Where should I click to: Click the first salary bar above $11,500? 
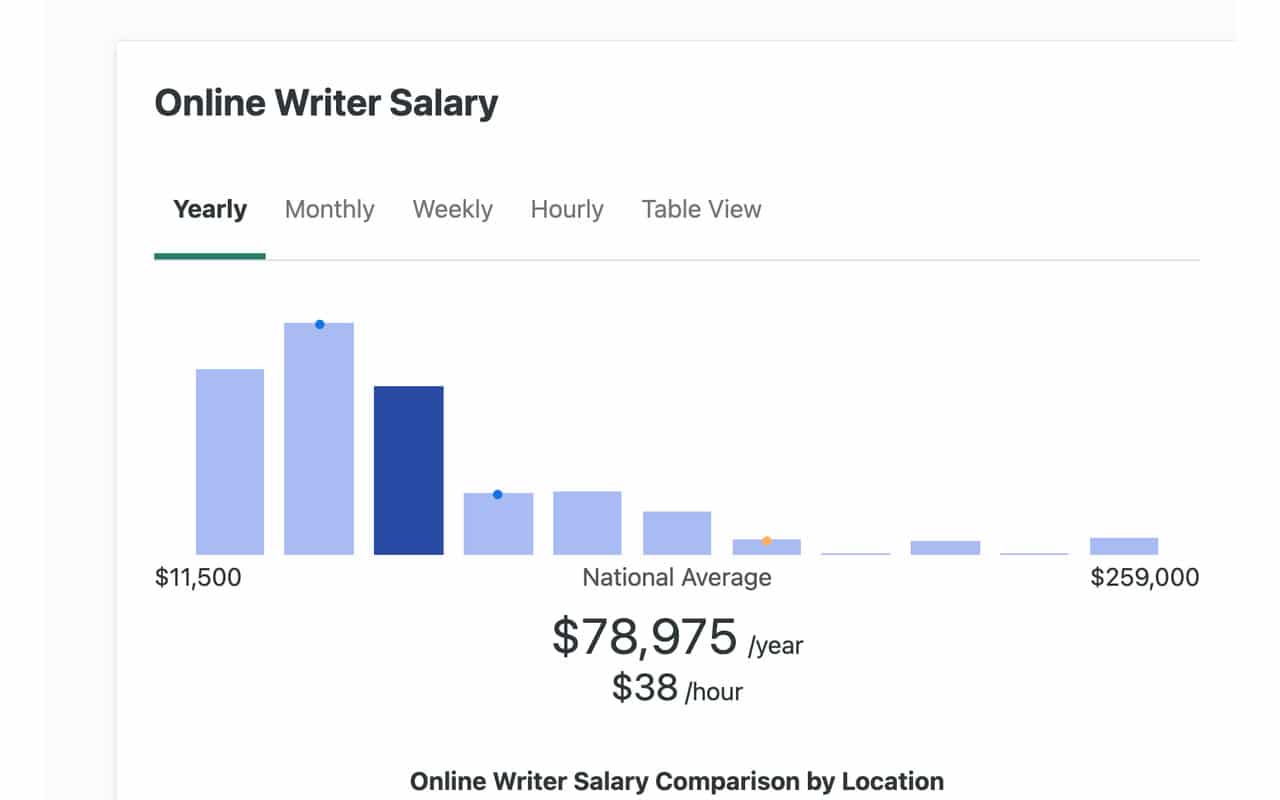coord(231,460)
